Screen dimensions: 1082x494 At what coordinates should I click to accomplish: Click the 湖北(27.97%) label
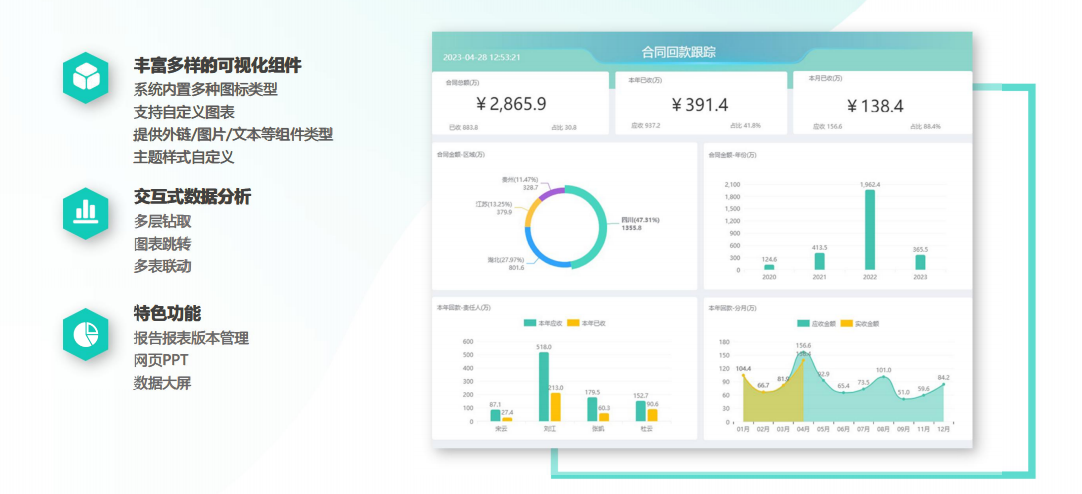pos(506,259)
